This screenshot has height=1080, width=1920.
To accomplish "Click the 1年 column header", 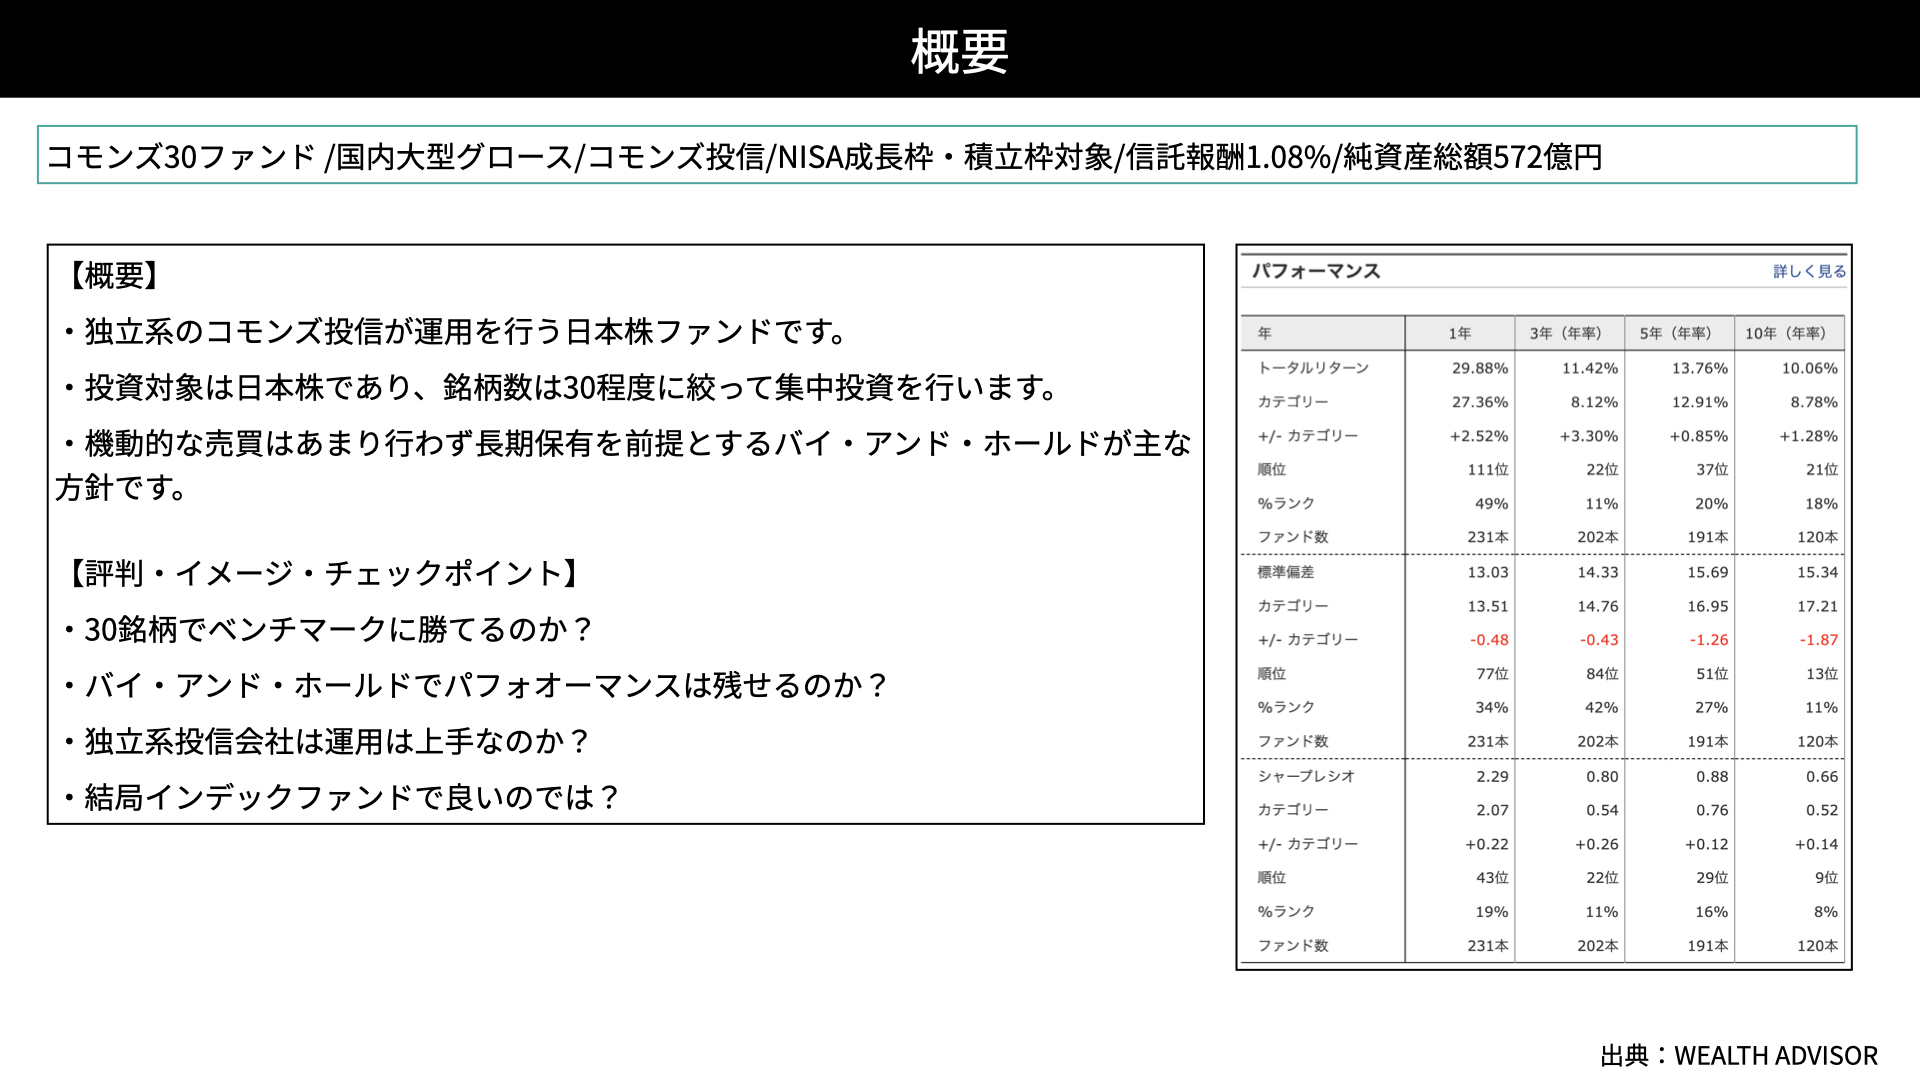I will point(1460,333).
